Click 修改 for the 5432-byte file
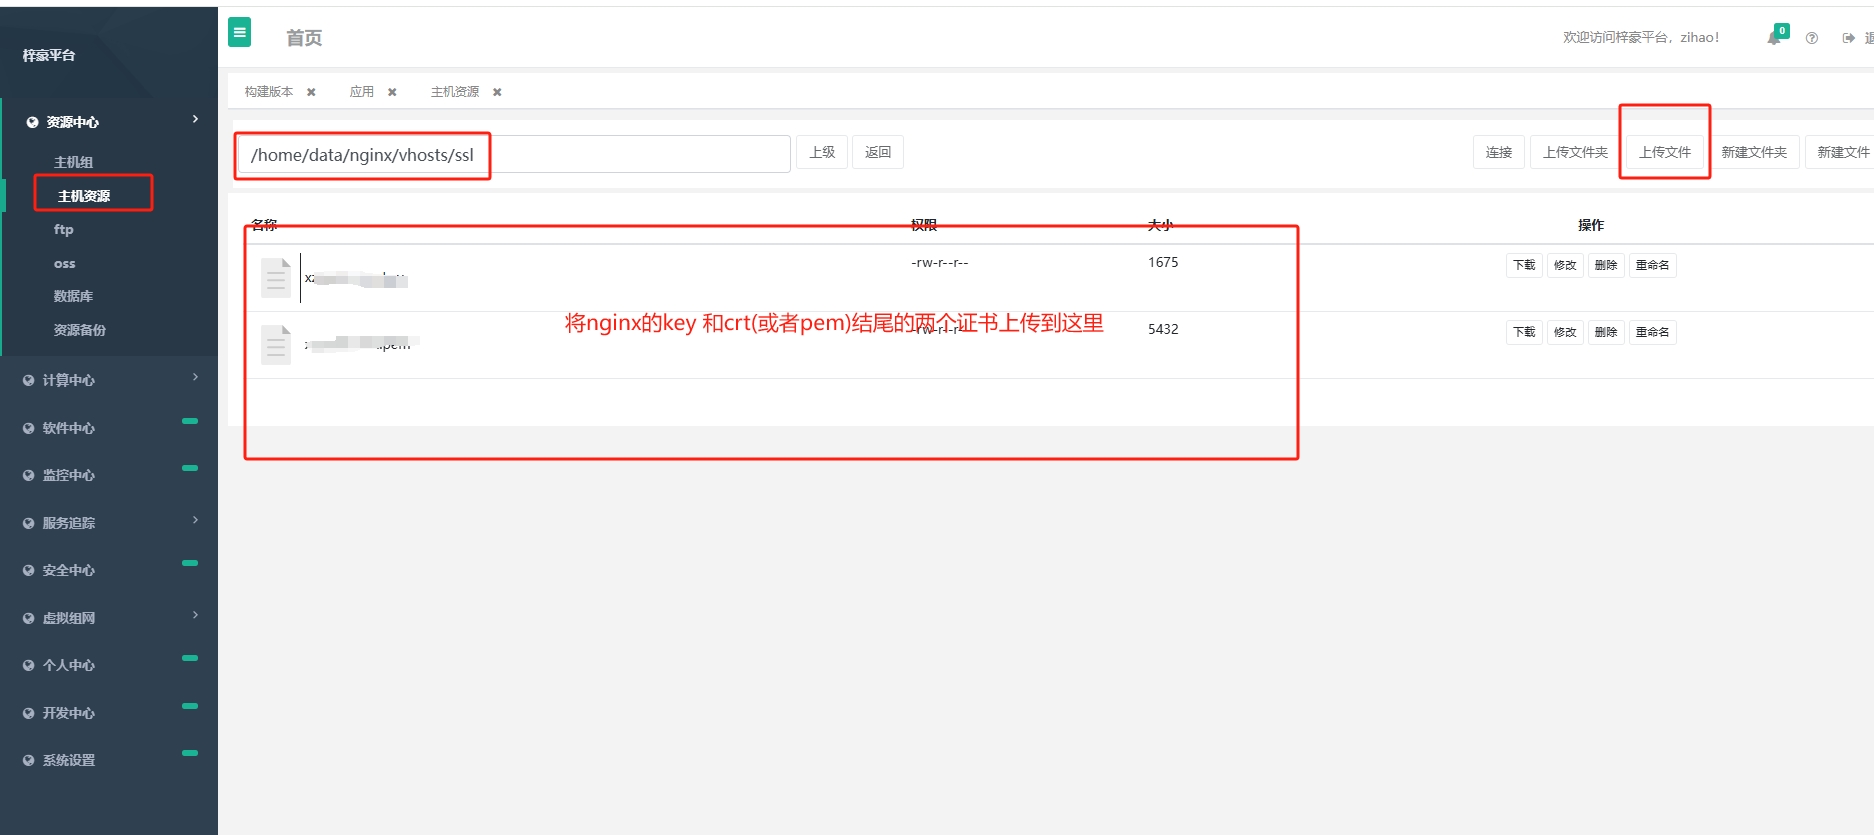This screenshot has height=835, width=1874. (x=1565, y=332)
